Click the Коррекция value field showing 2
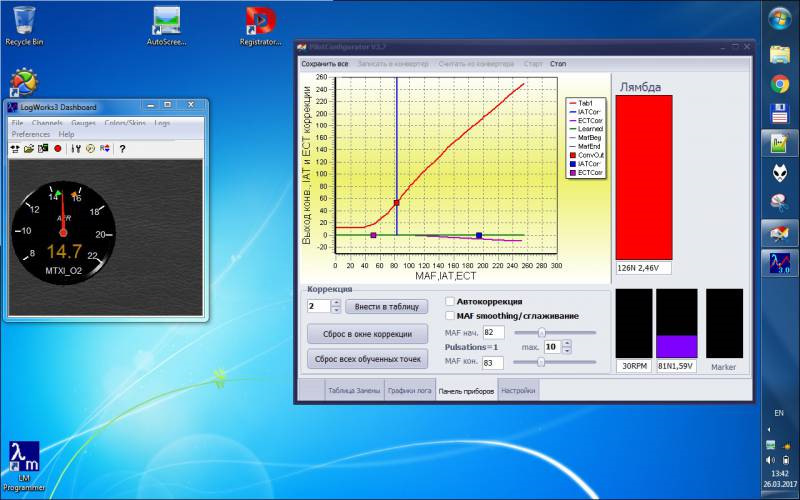The image size is (800, 500). pos(319,306)
